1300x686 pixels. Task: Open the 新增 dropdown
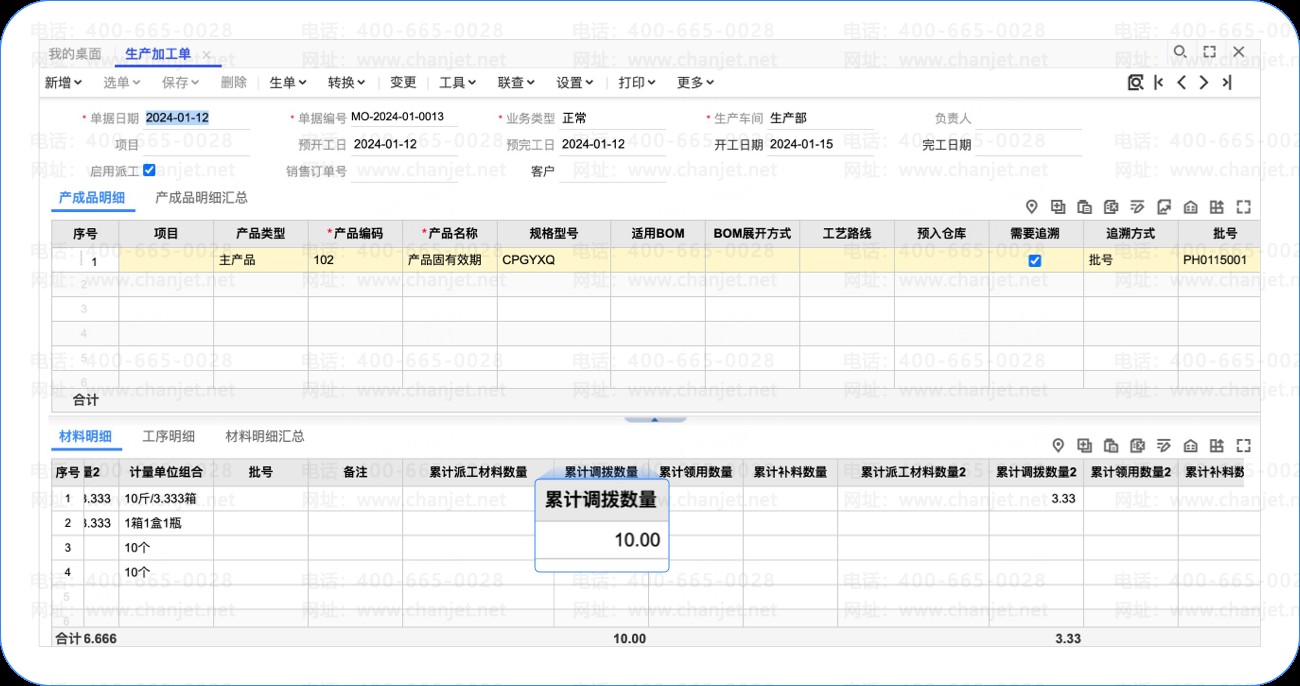tap(63, 83)
